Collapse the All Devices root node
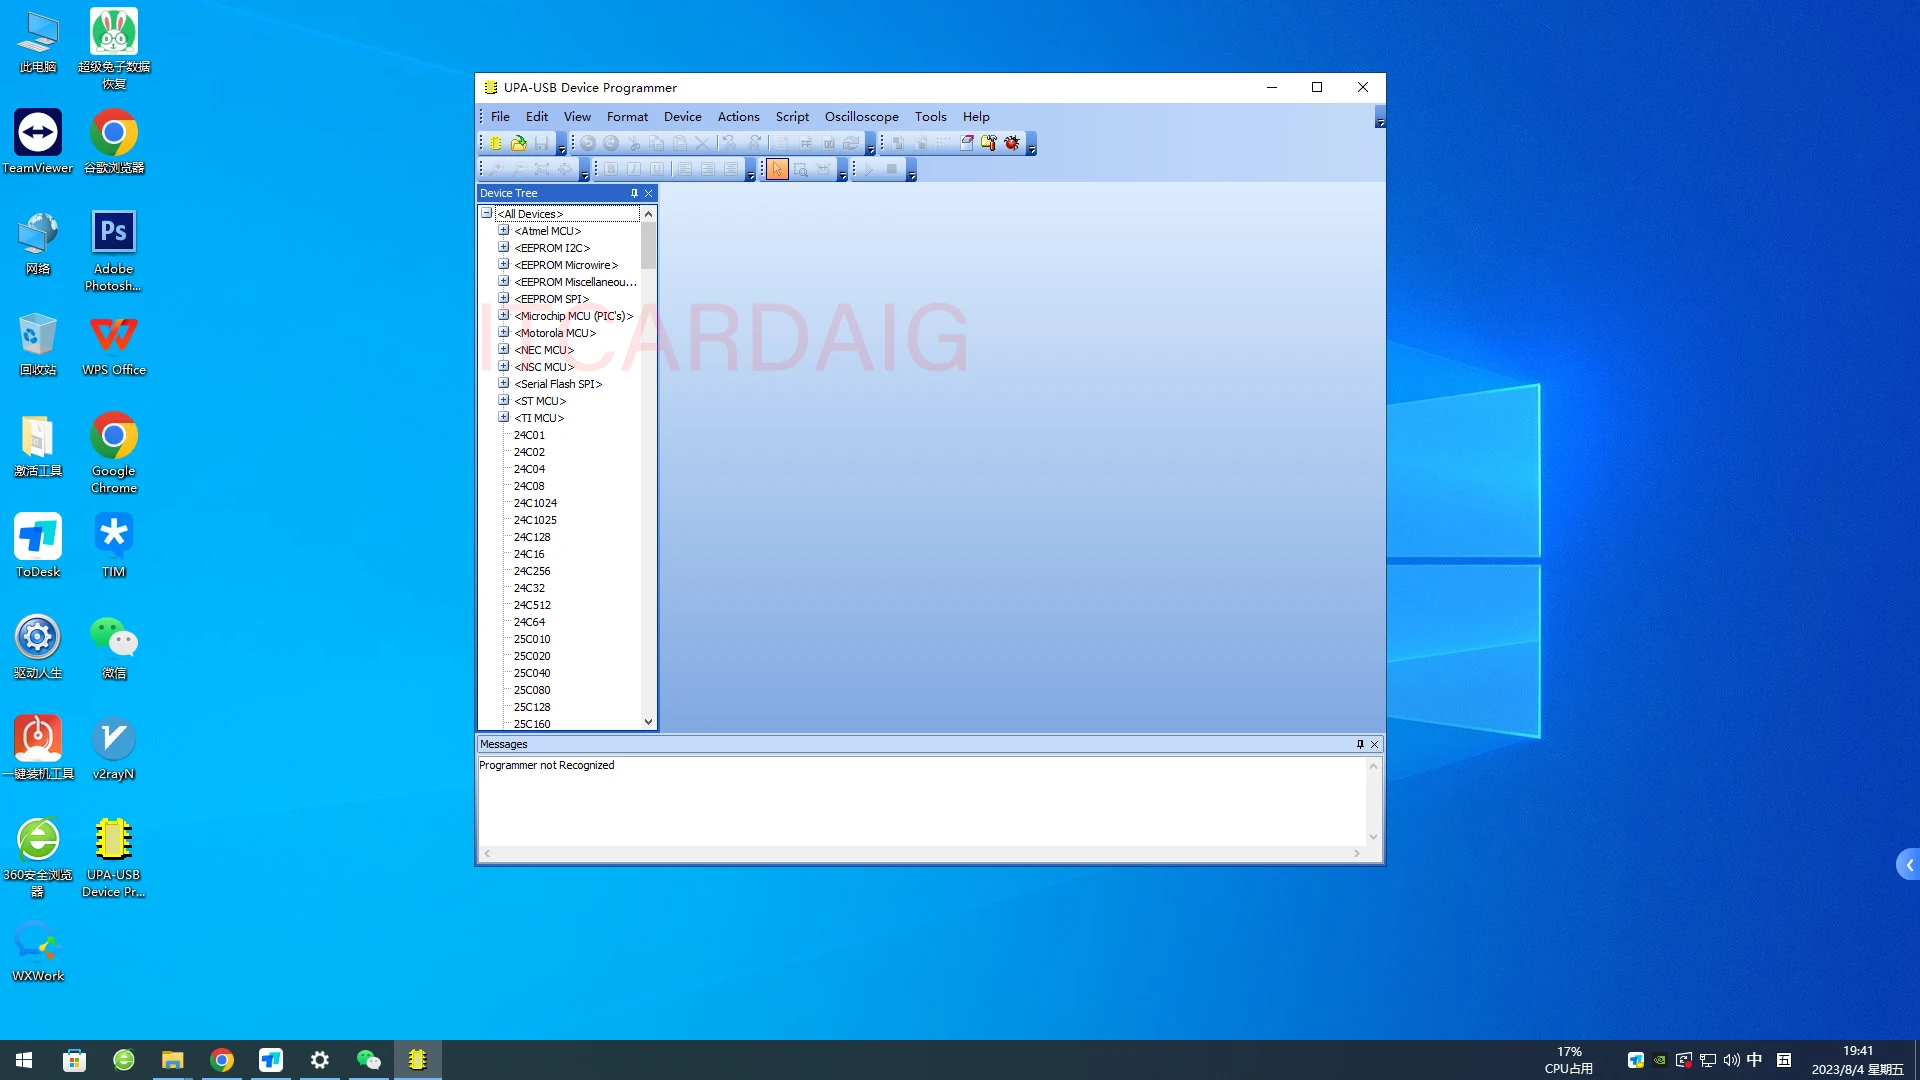The width and height of the screenshot is (1920, 1080). coord(487,213)
